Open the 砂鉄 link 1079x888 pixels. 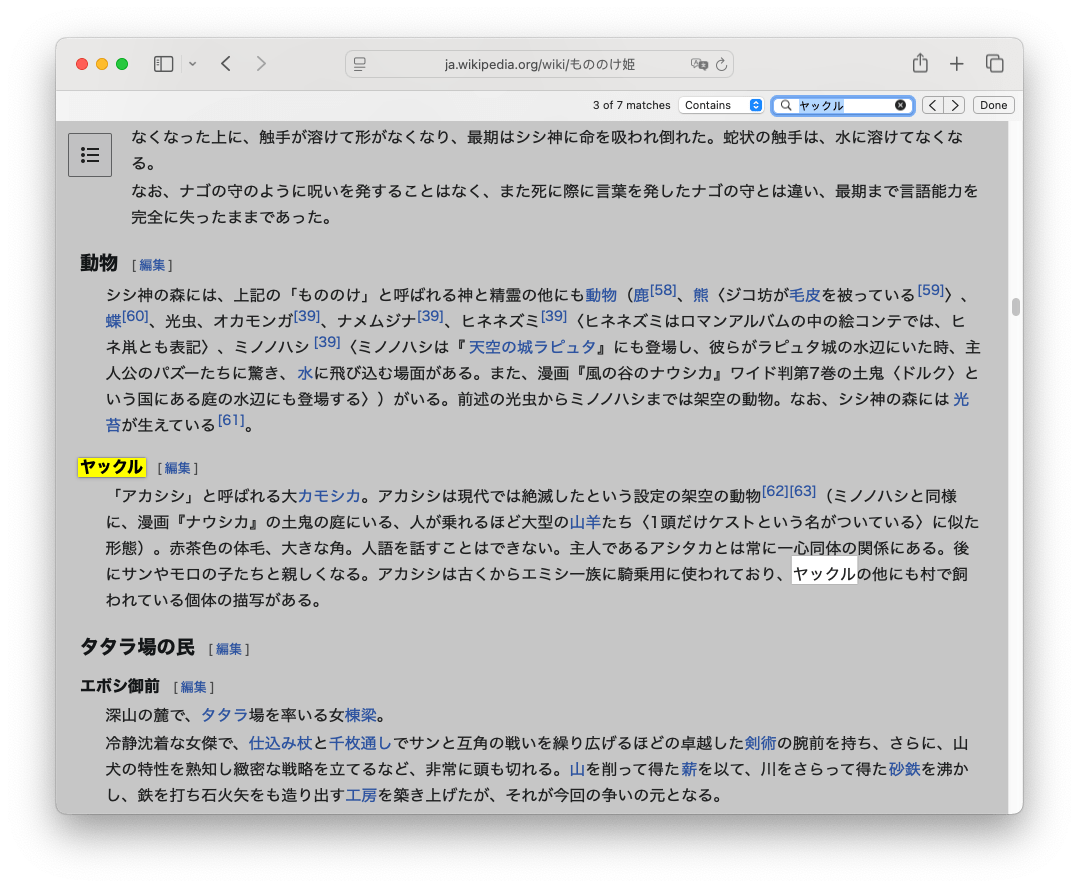(x=904, y=769)
